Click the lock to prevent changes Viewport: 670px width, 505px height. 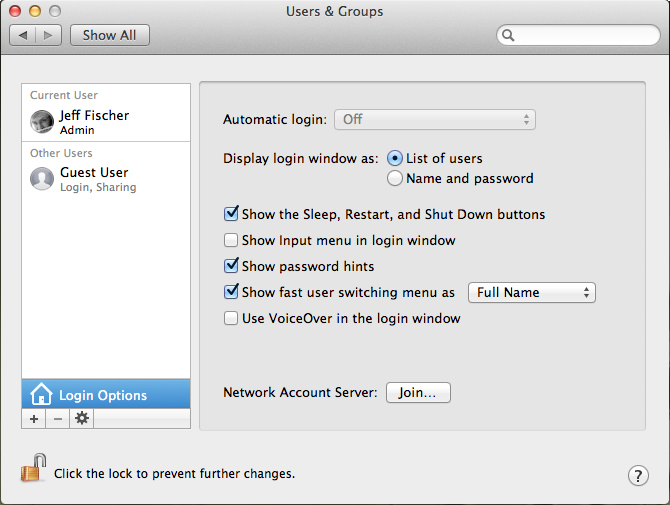click(34, 468)
